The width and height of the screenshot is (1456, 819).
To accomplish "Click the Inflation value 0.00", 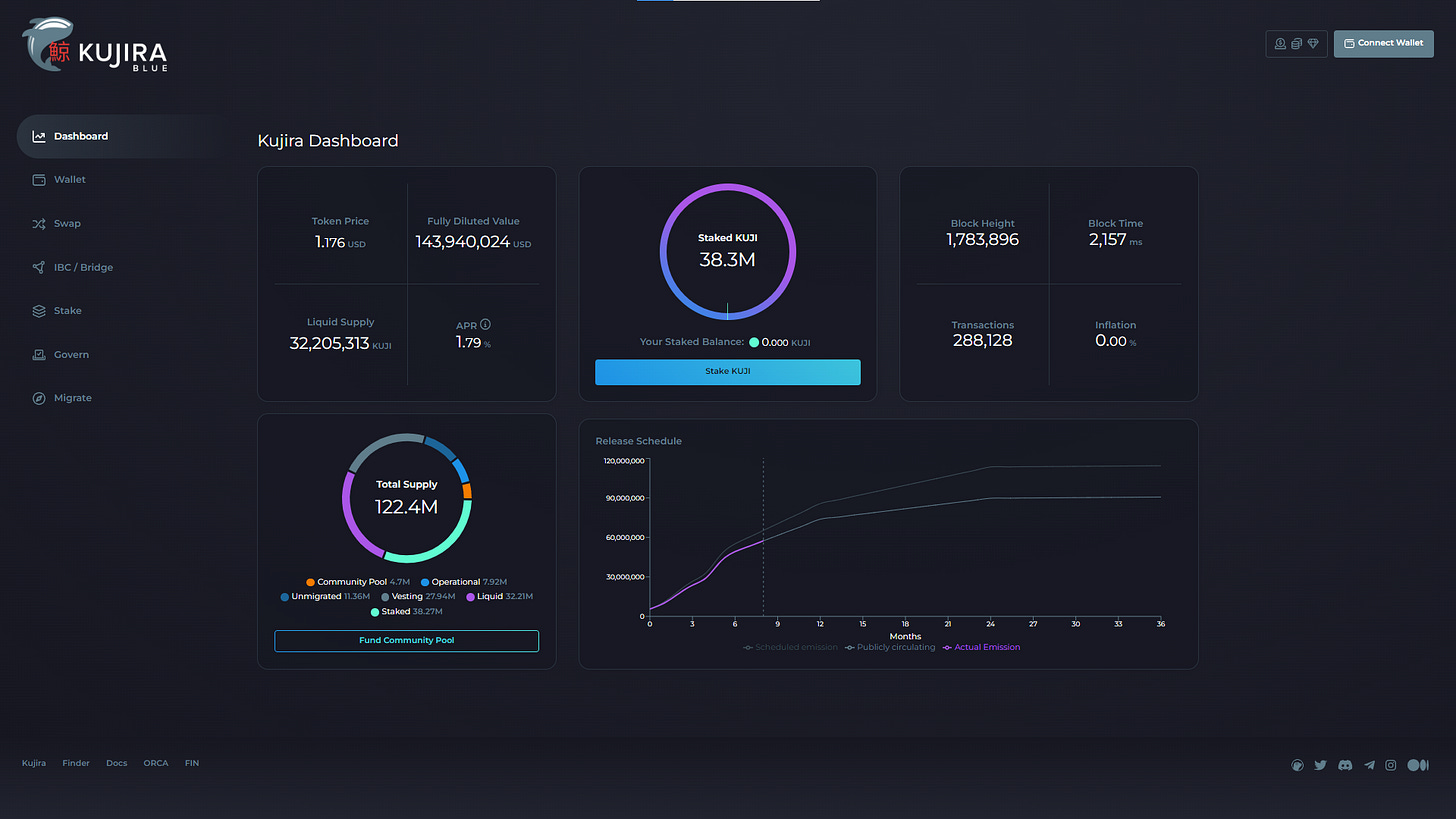I will [1111, 341].
